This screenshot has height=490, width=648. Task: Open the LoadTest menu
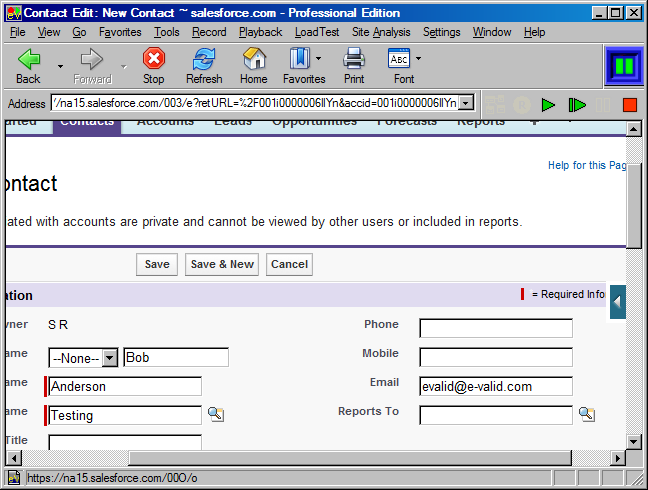[317, 32]
